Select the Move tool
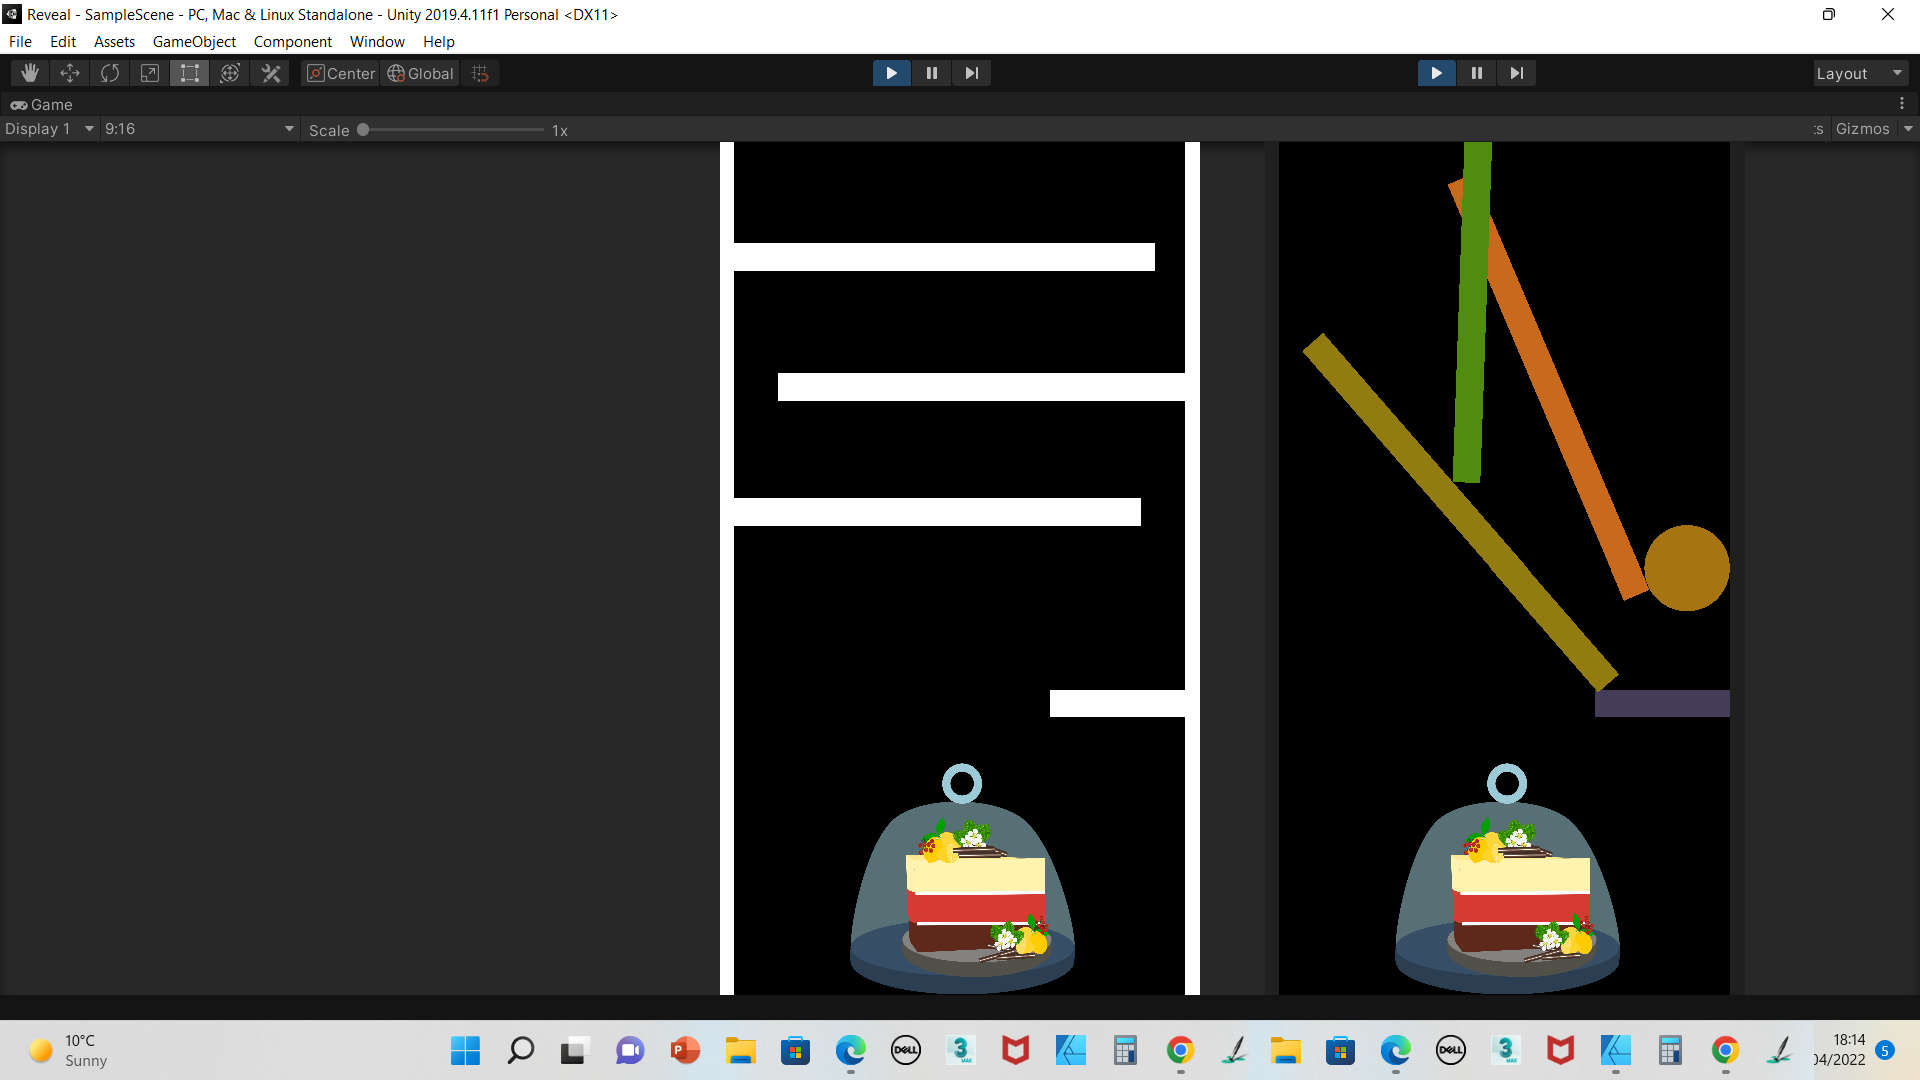The width and height of the screenshot is (1920, 1080). tap(69, 72)
